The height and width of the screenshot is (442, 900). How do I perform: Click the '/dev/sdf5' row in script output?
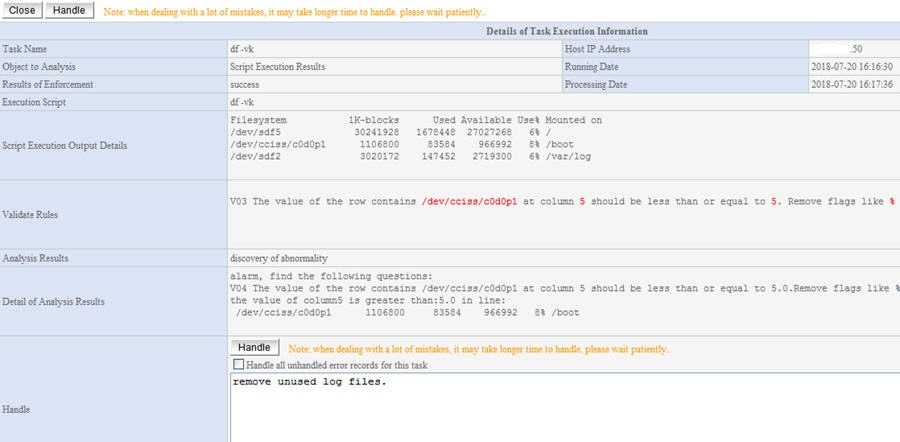(x=390, y=133)
